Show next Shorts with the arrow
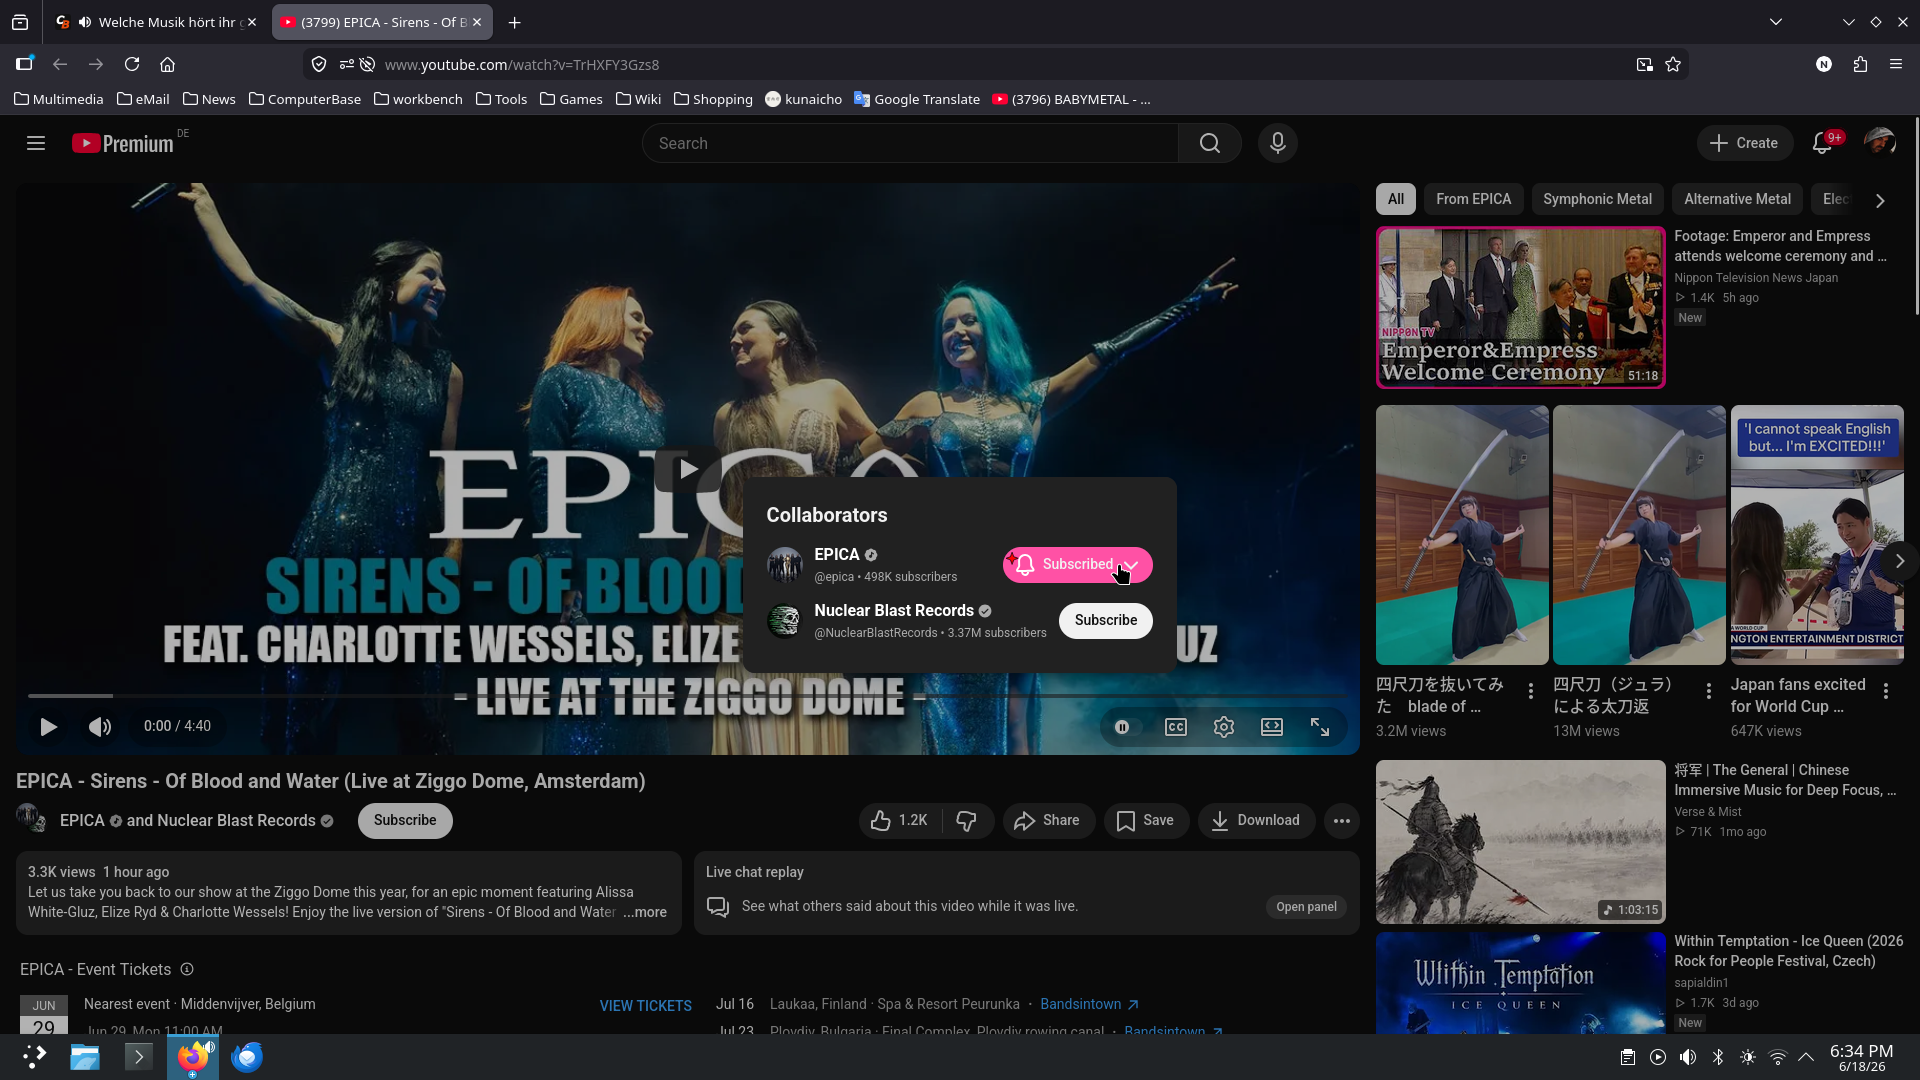This screenshot has height=1080, width=1920. pyautogui.click(x=1899, y=561)
